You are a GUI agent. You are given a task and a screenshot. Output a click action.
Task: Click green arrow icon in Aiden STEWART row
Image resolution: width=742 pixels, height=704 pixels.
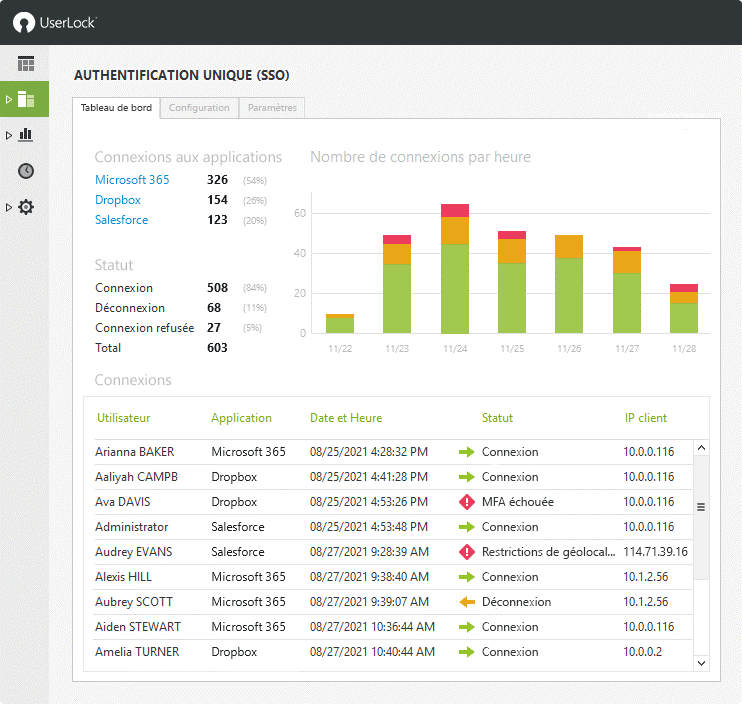467,627
